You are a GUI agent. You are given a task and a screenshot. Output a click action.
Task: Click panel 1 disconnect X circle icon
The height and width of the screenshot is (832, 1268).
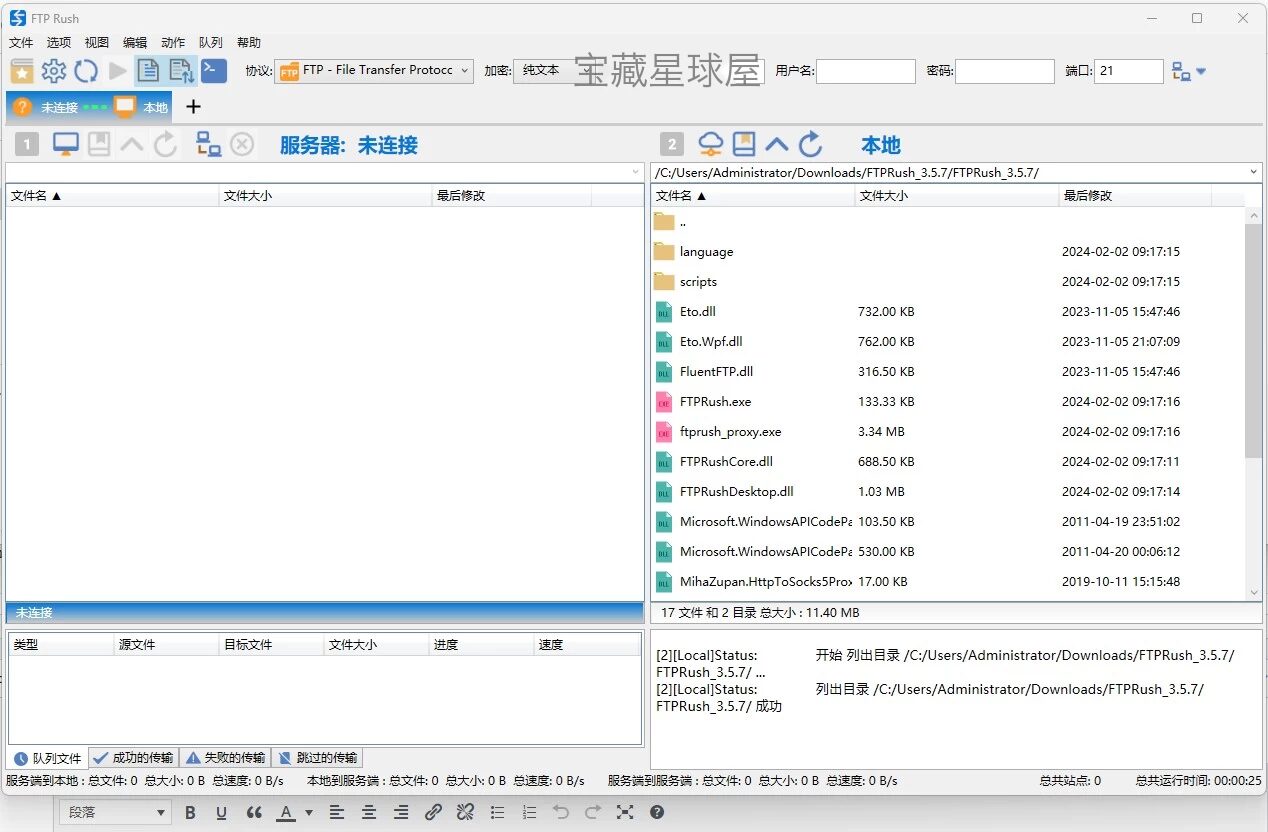[x=242, y=145]
